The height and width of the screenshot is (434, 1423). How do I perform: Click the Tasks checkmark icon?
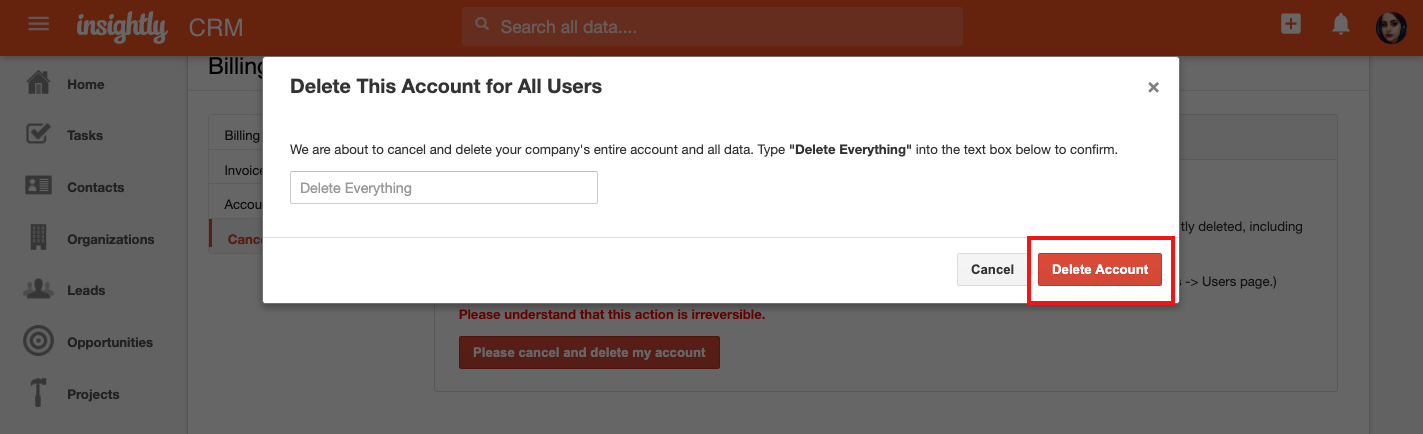pyautogui.click(x=38, y=134)
